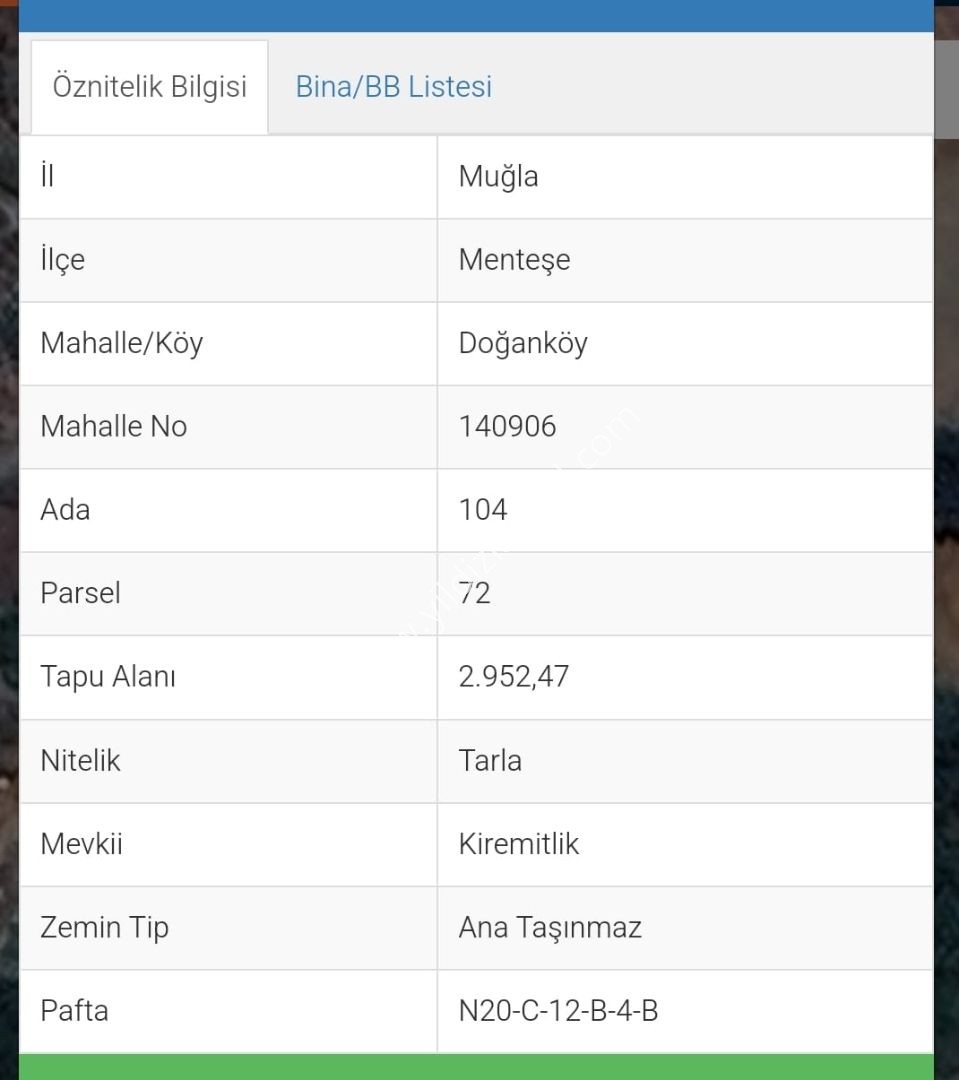This screenshot has height=1080, width=959.
Task: Click the Menteşe district value
Action: pos(514,260)
